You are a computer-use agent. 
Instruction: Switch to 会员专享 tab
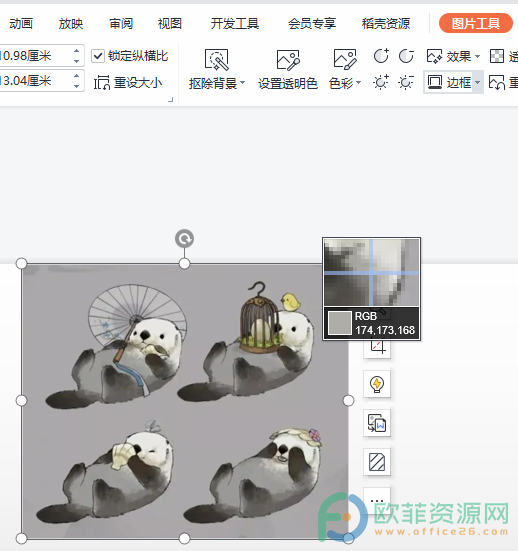tap(312, 24)
